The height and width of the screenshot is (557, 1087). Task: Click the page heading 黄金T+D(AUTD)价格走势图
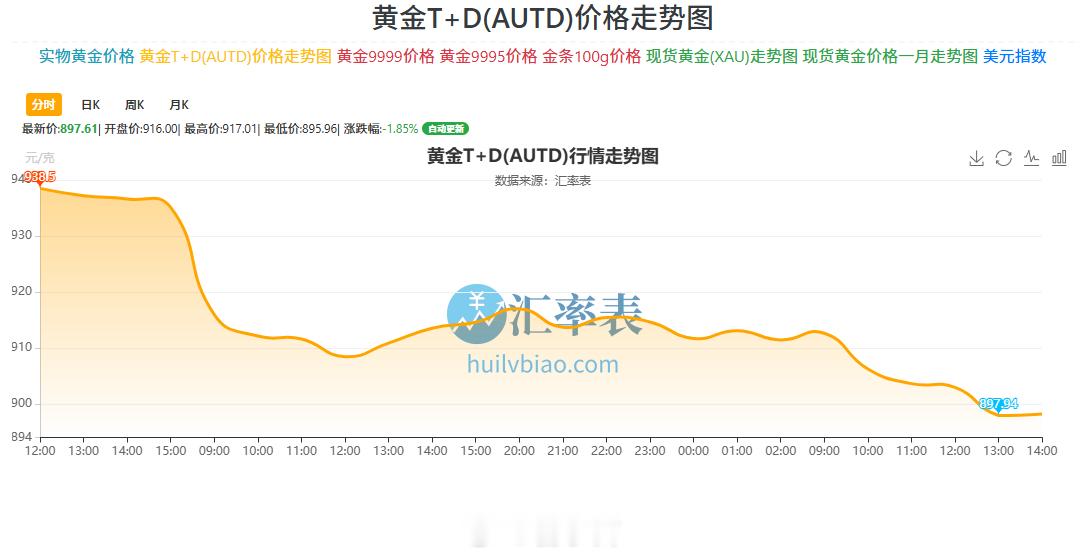coord(543,18)
